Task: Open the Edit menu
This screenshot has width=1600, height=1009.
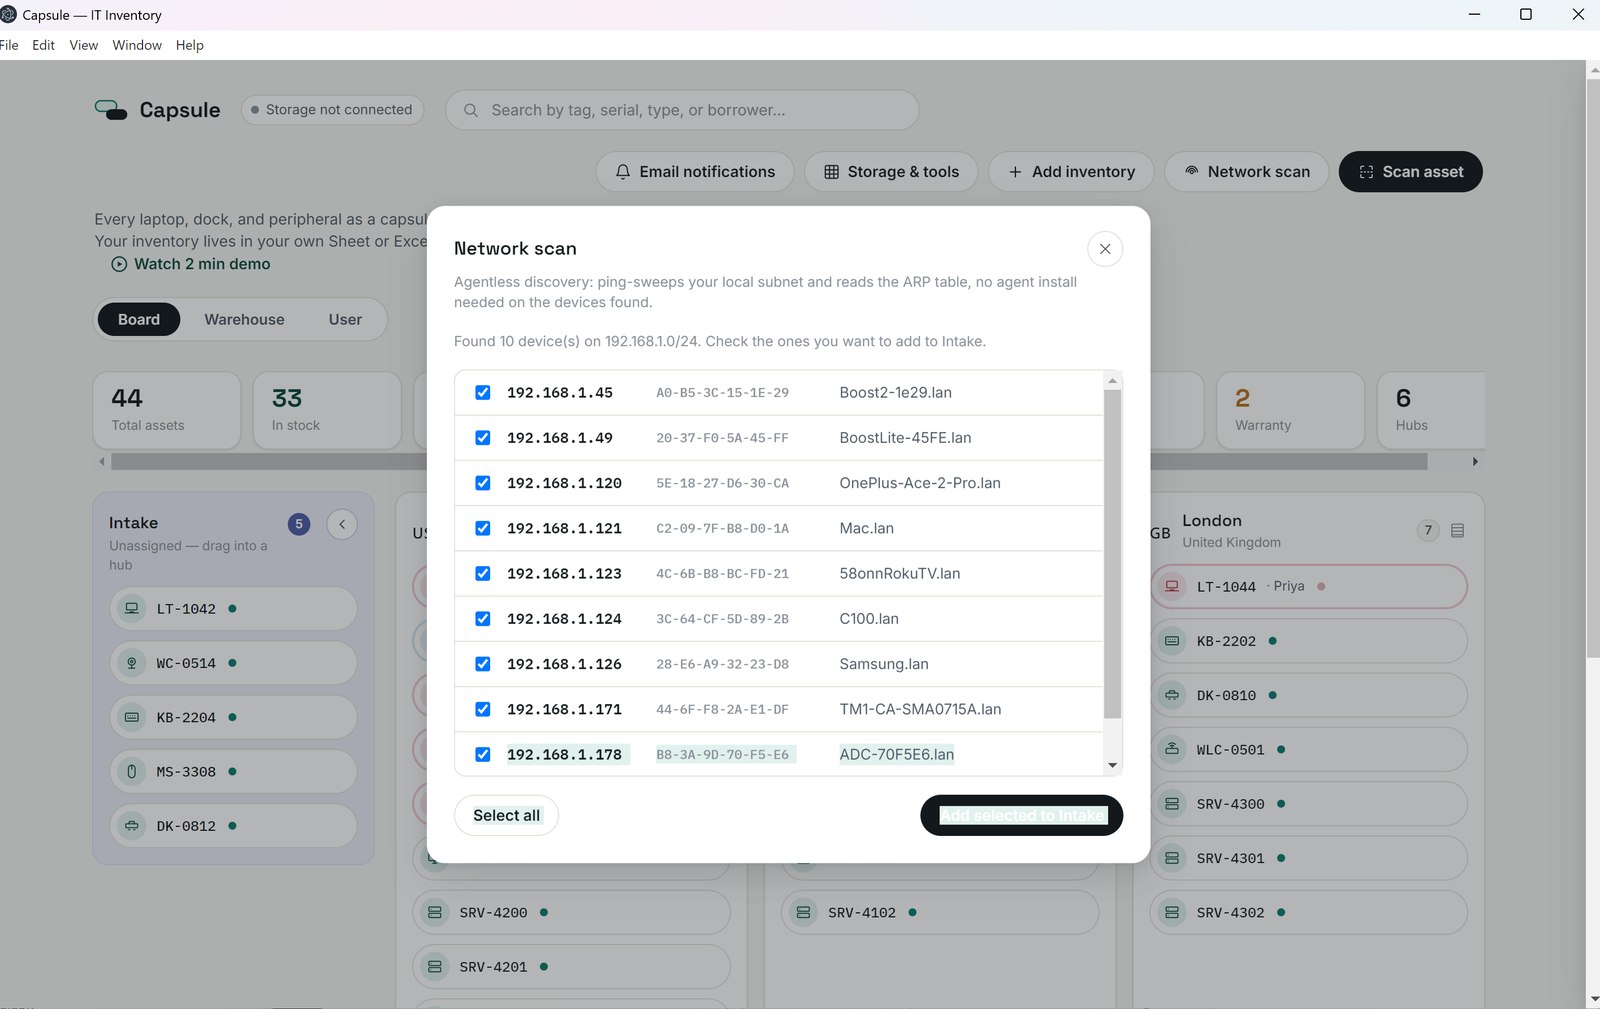Action: click(43, 45)
